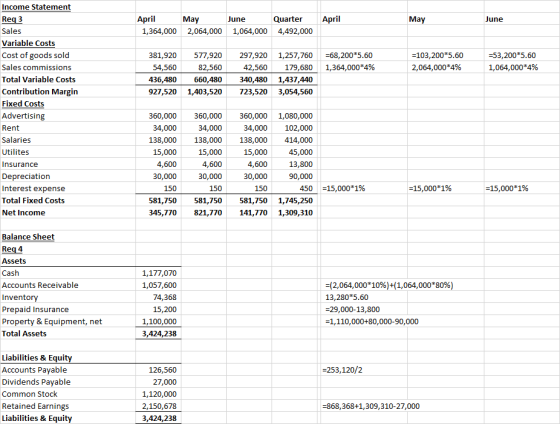Click accounts receivable formula note
This screenshot has width=560, height=424.
(389, 285)
